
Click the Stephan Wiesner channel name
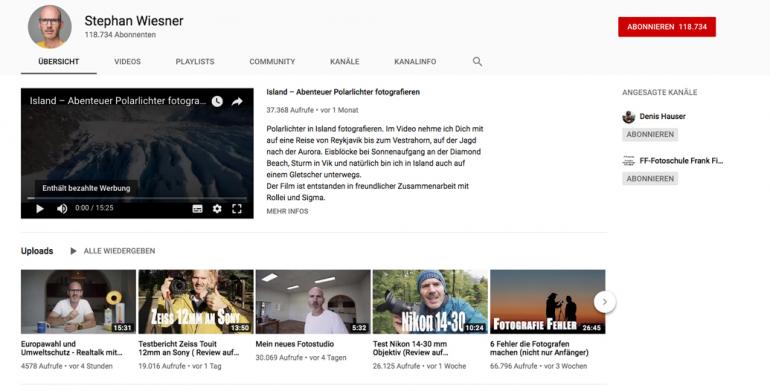click(x=134, y=21)
